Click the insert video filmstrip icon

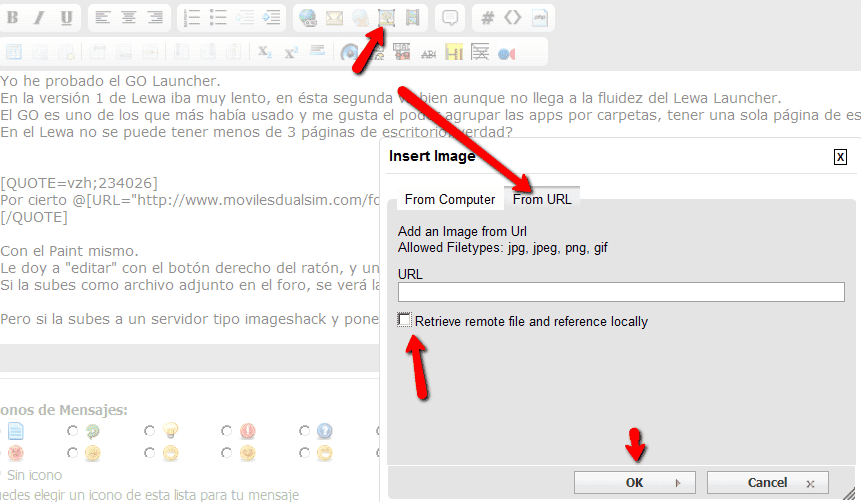pyautogui.click(x=412, y=18)
